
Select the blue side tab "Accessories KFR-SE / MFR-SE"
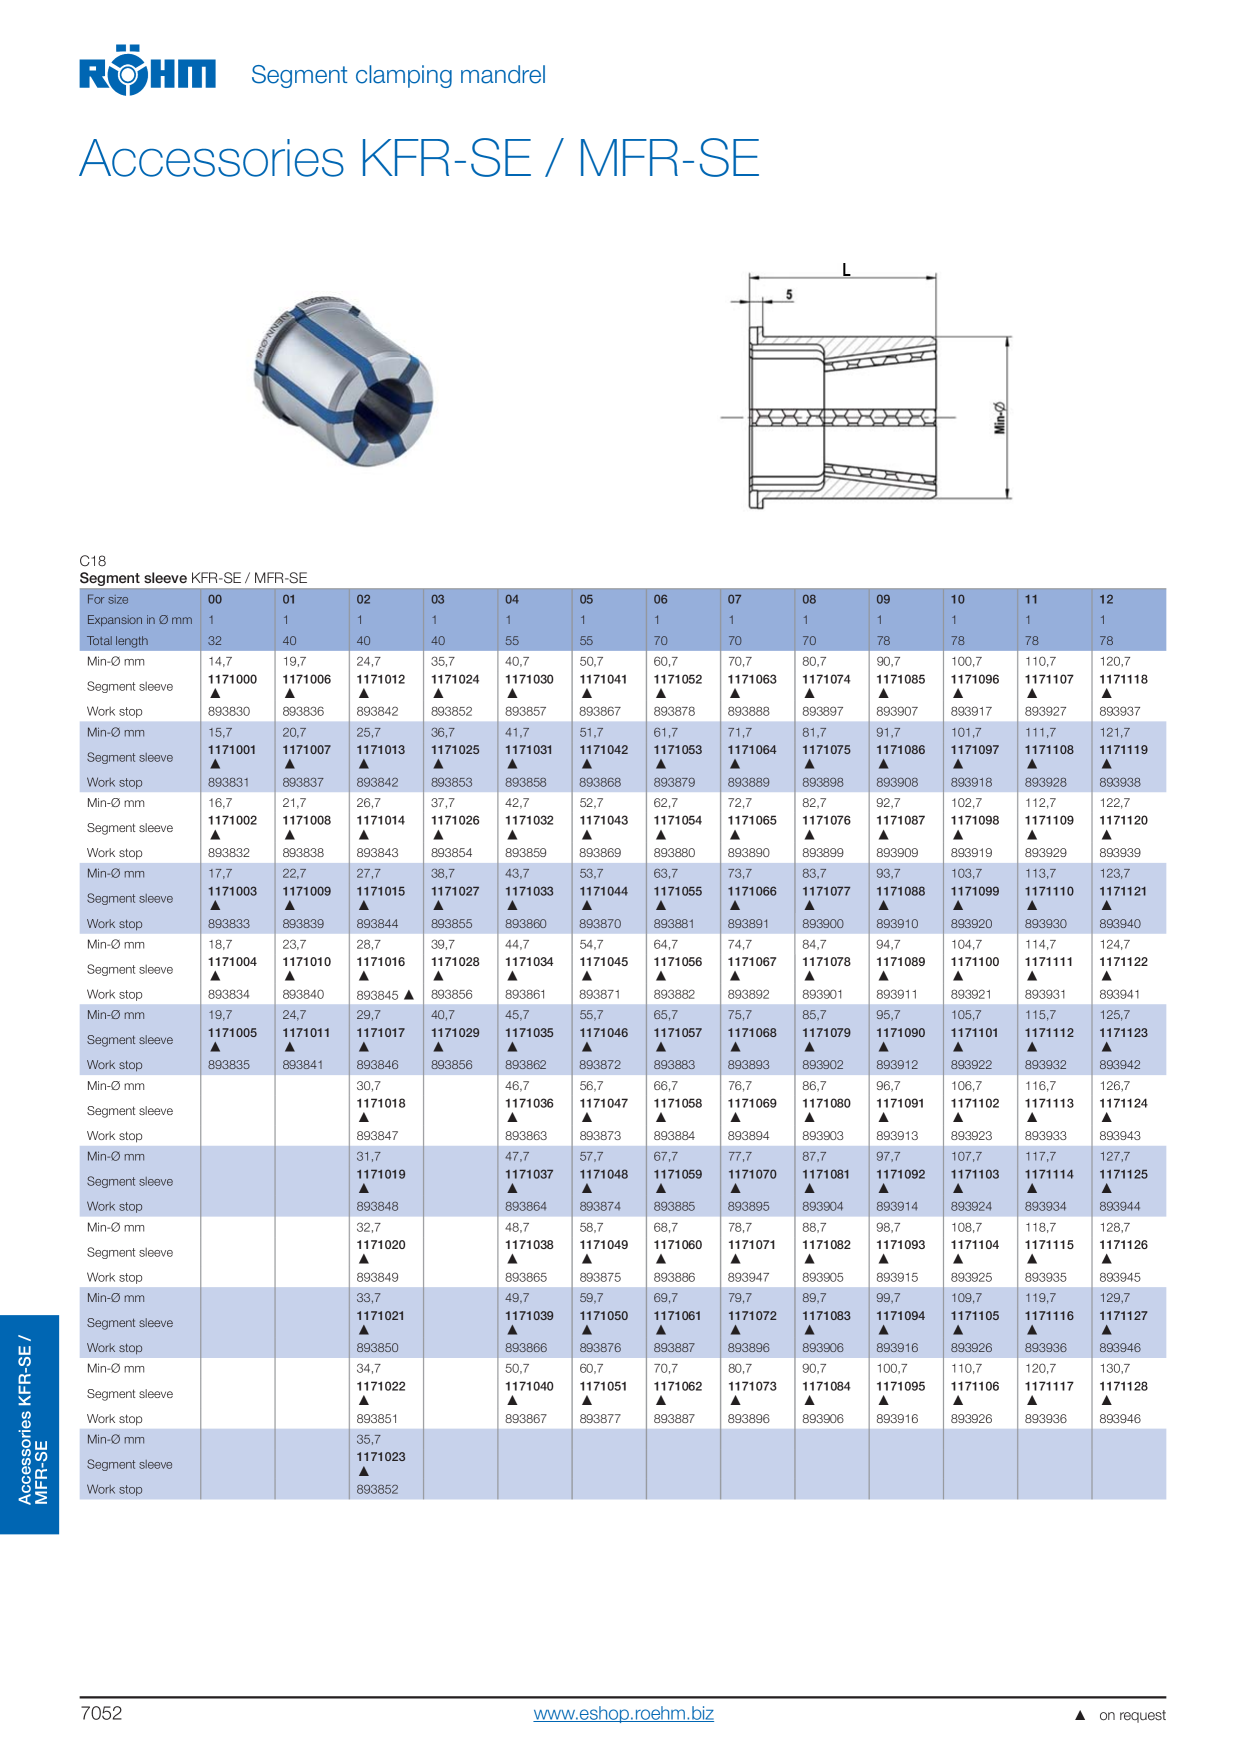(x=30, y=1424)
